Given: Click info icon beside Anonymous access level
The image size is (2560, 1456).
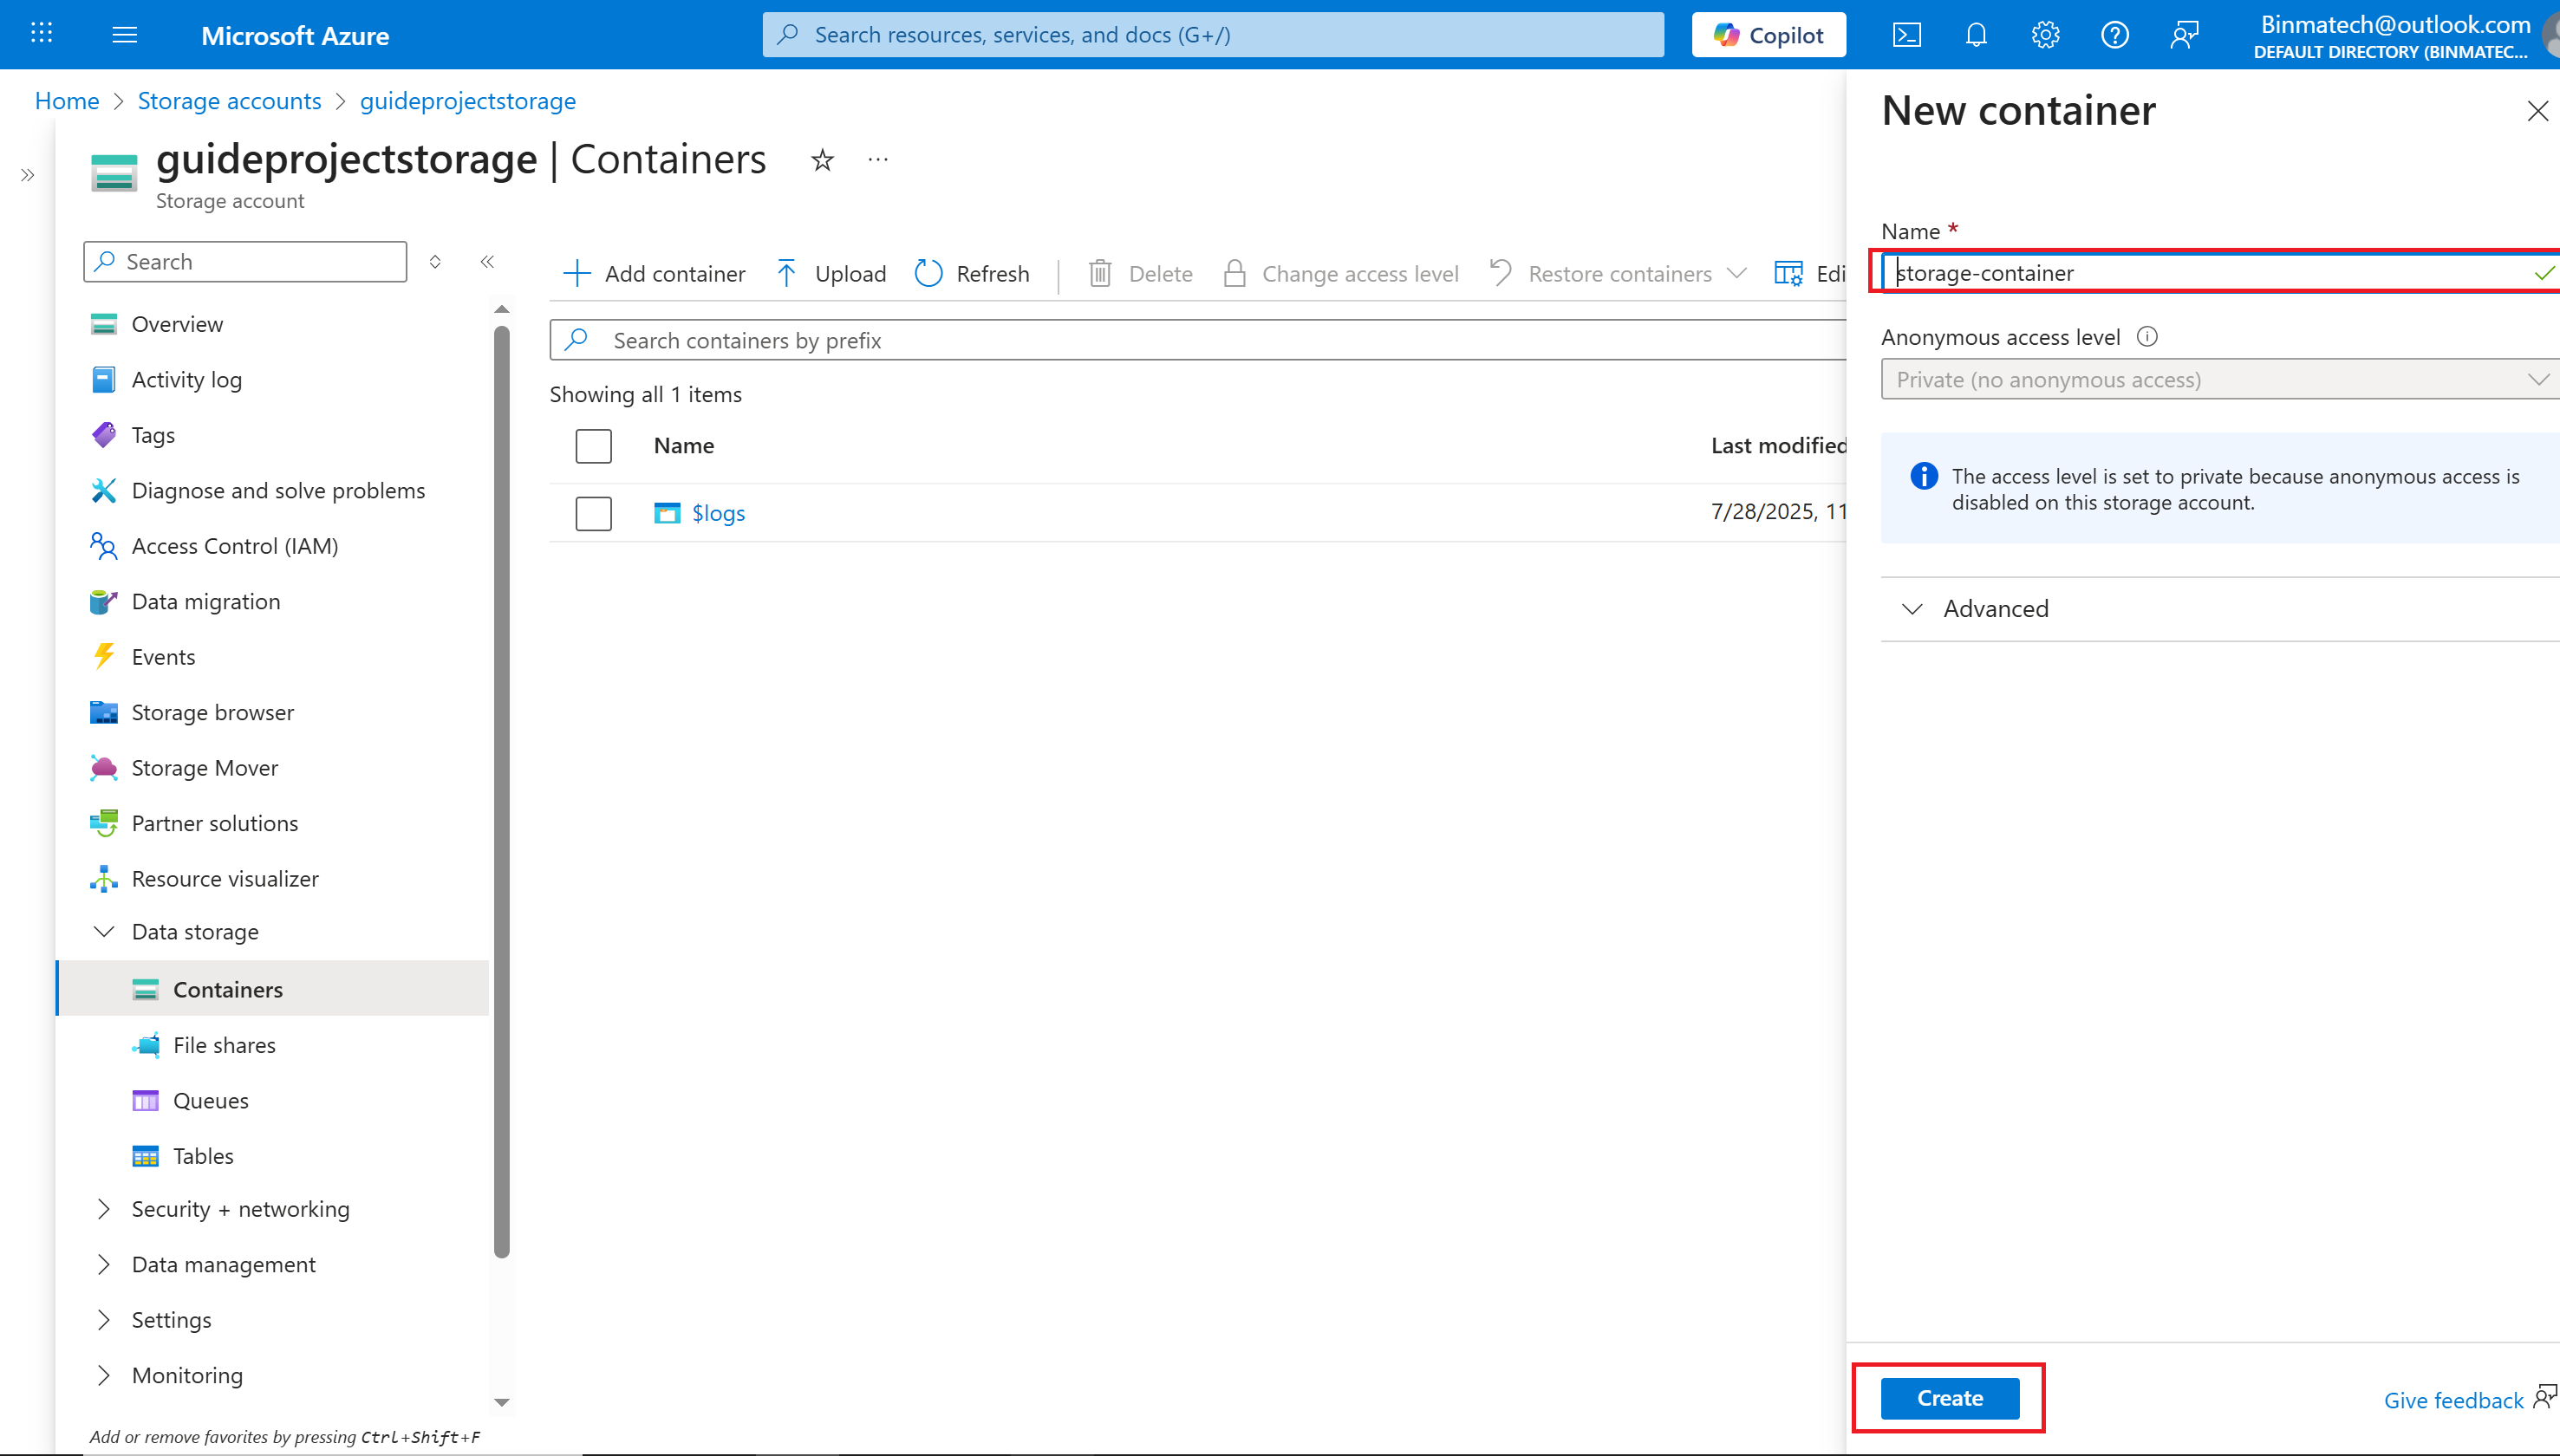Looking at the screenshot, I should 2147,337.
